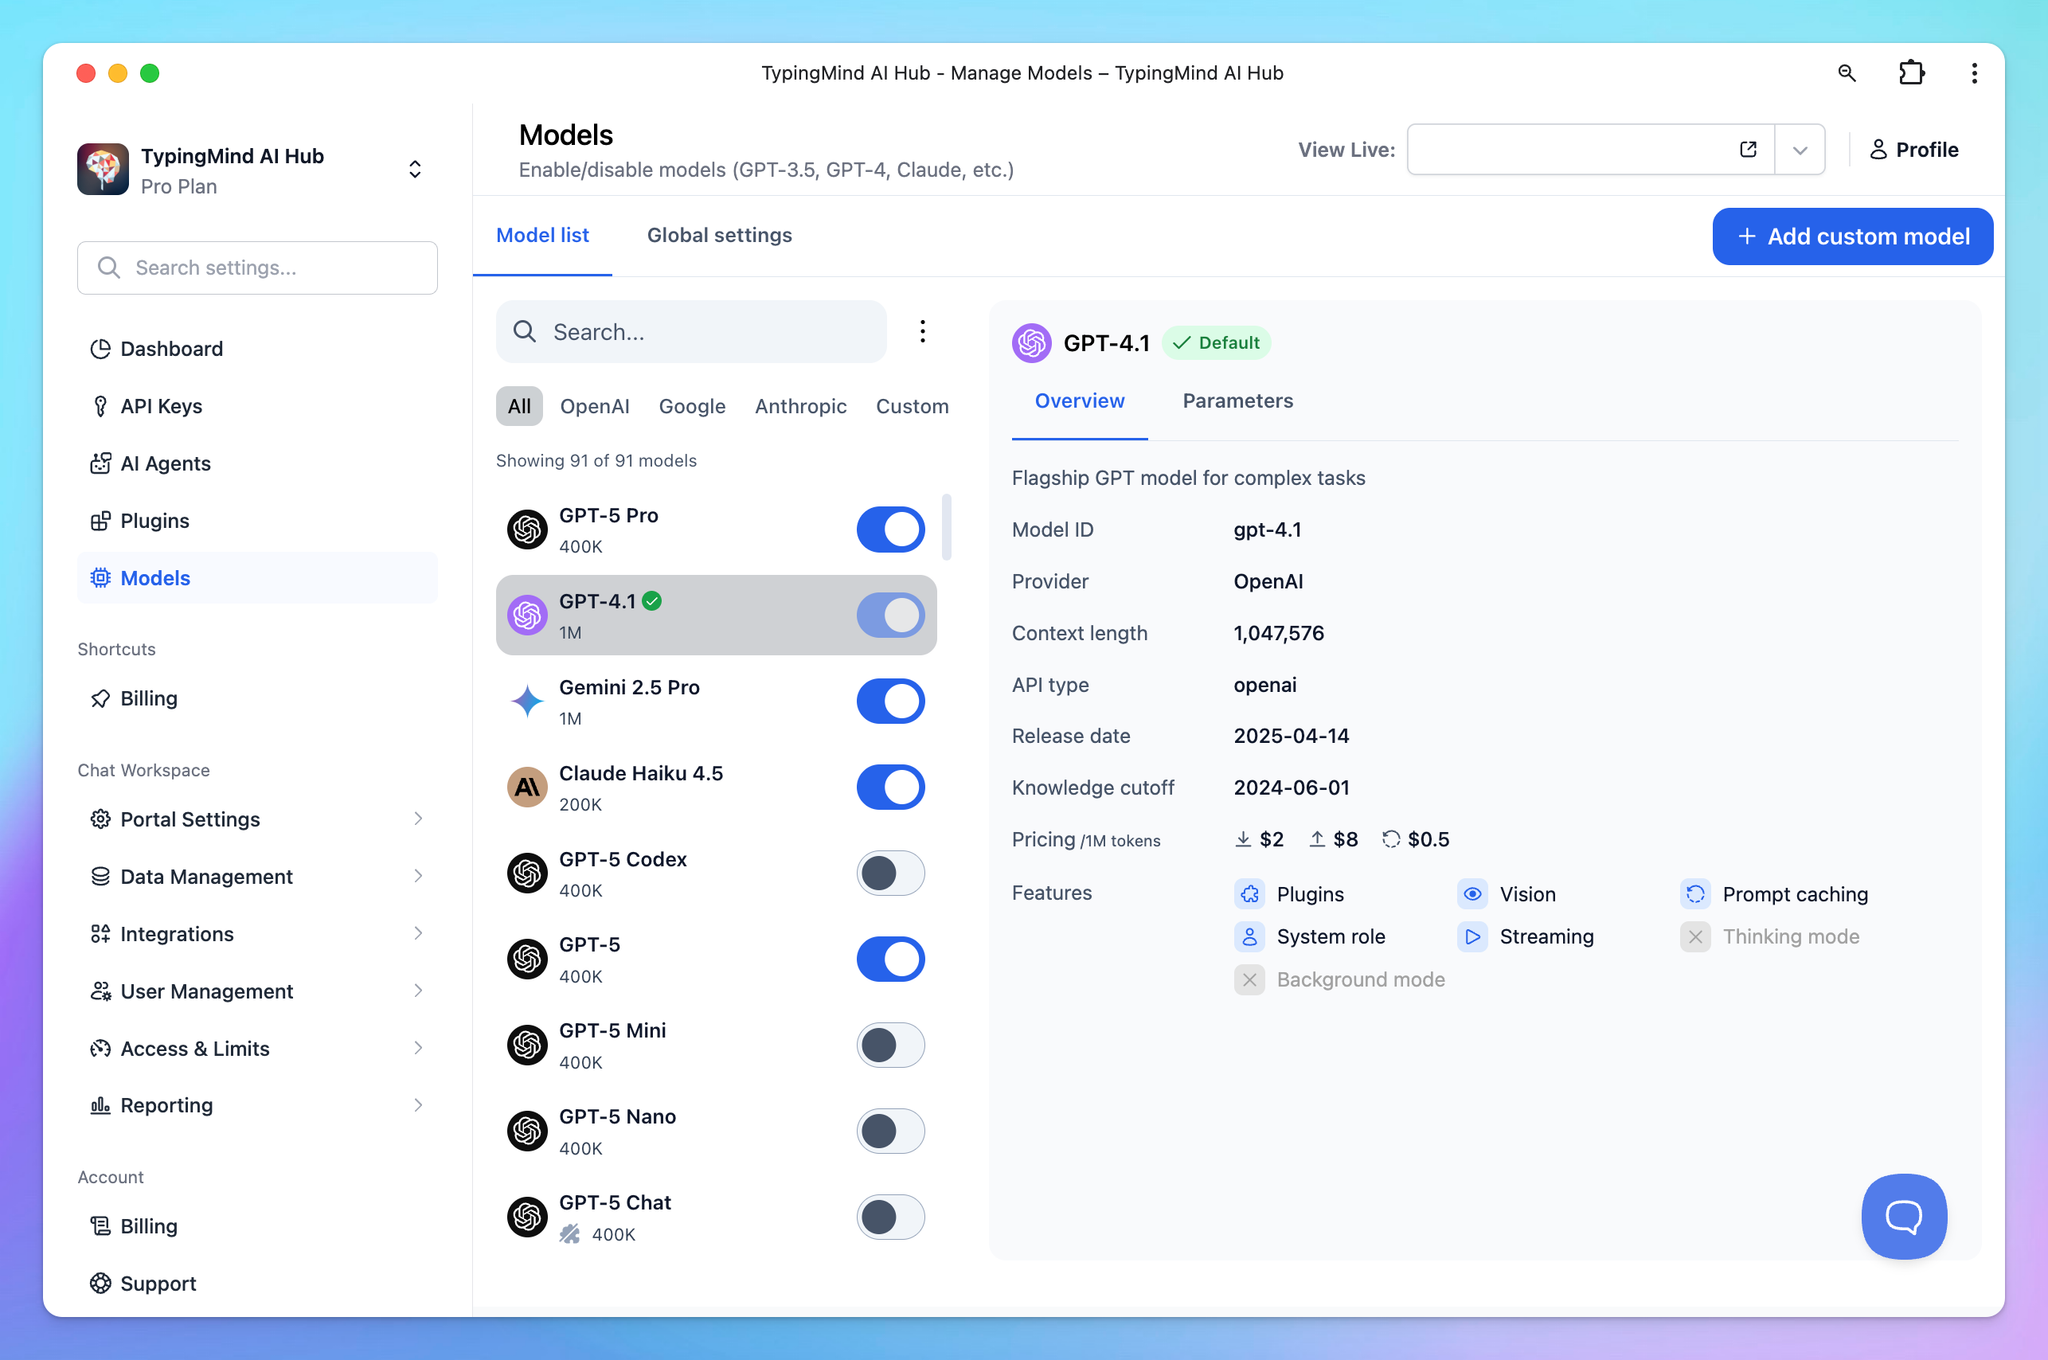
Task: Click the magnifier icon in title bar
Action: pos(1847,73)
